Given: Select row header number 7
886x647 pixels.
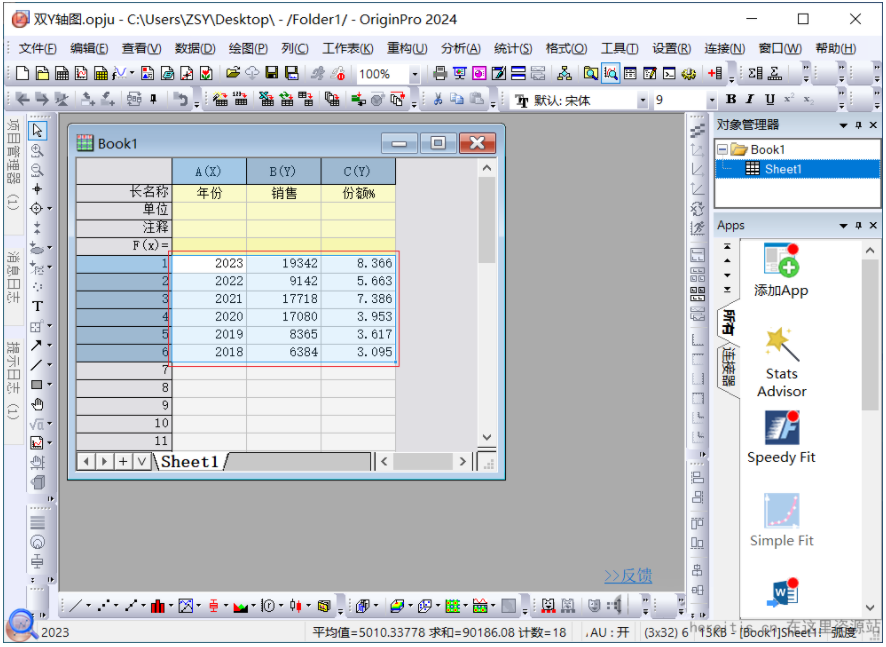Looking at the screenshot, I should (x=124, y=370).
